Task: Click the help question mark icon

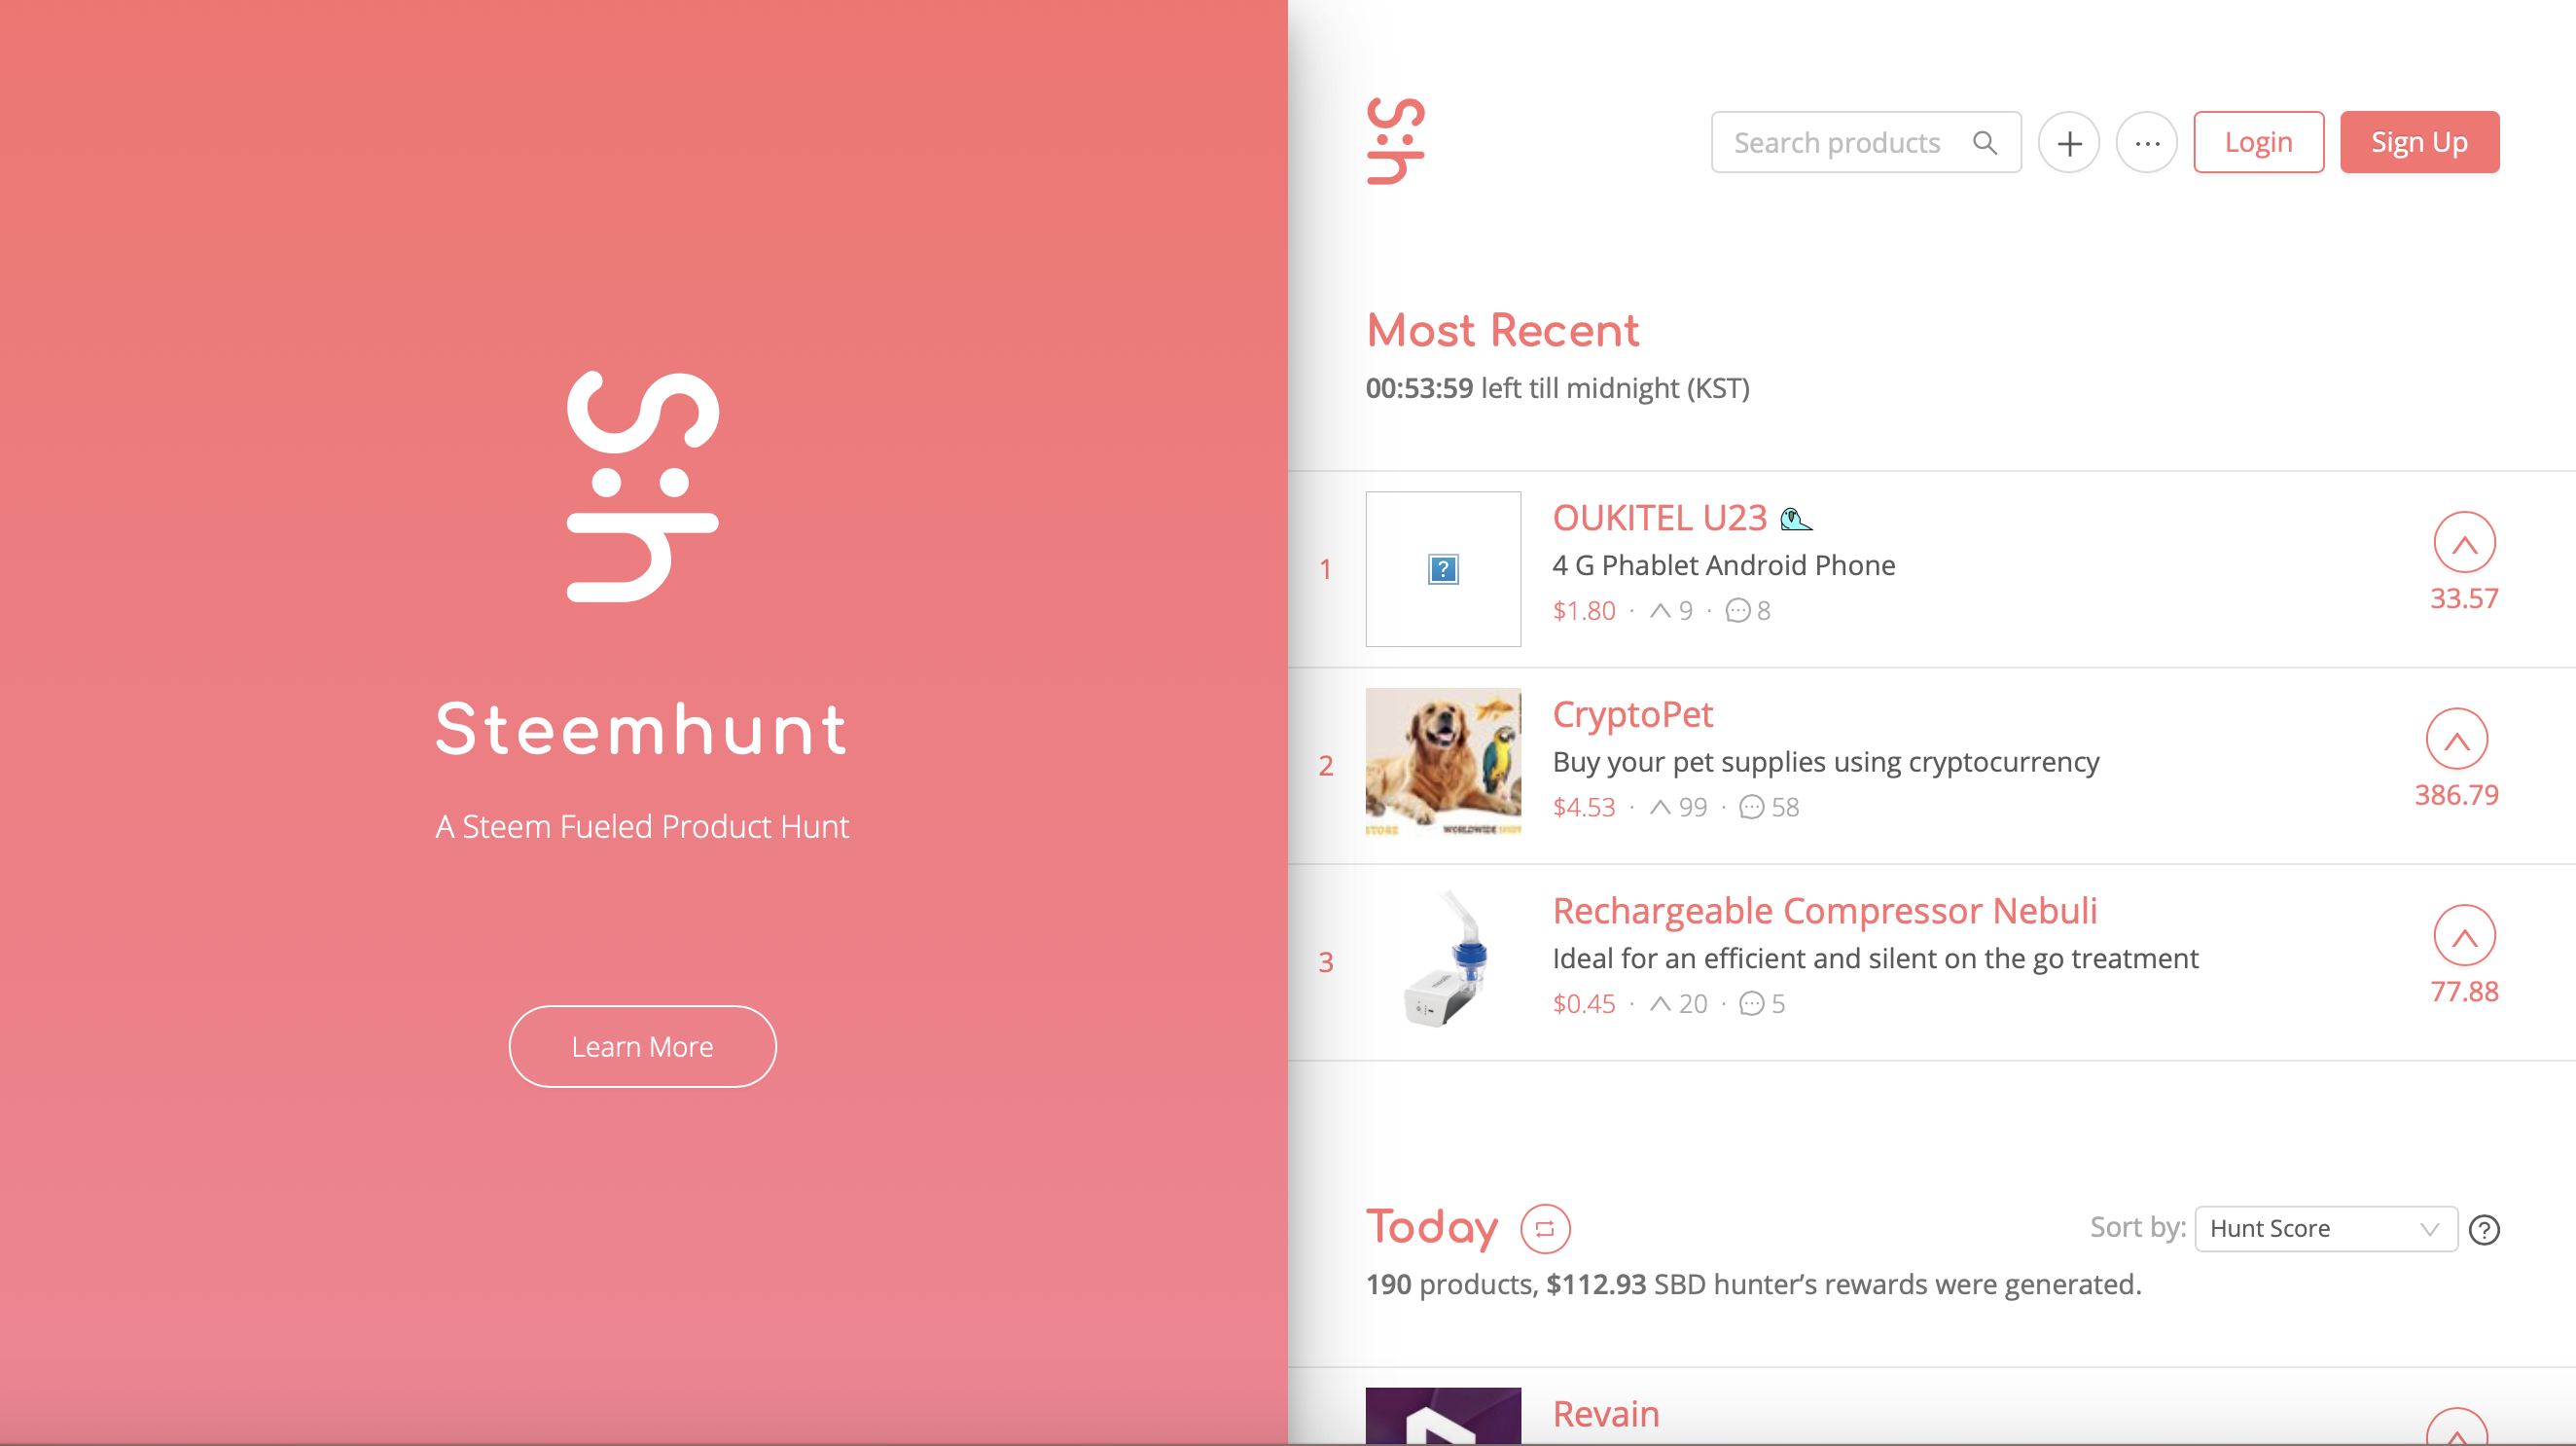Action: pos(2484,1229)
